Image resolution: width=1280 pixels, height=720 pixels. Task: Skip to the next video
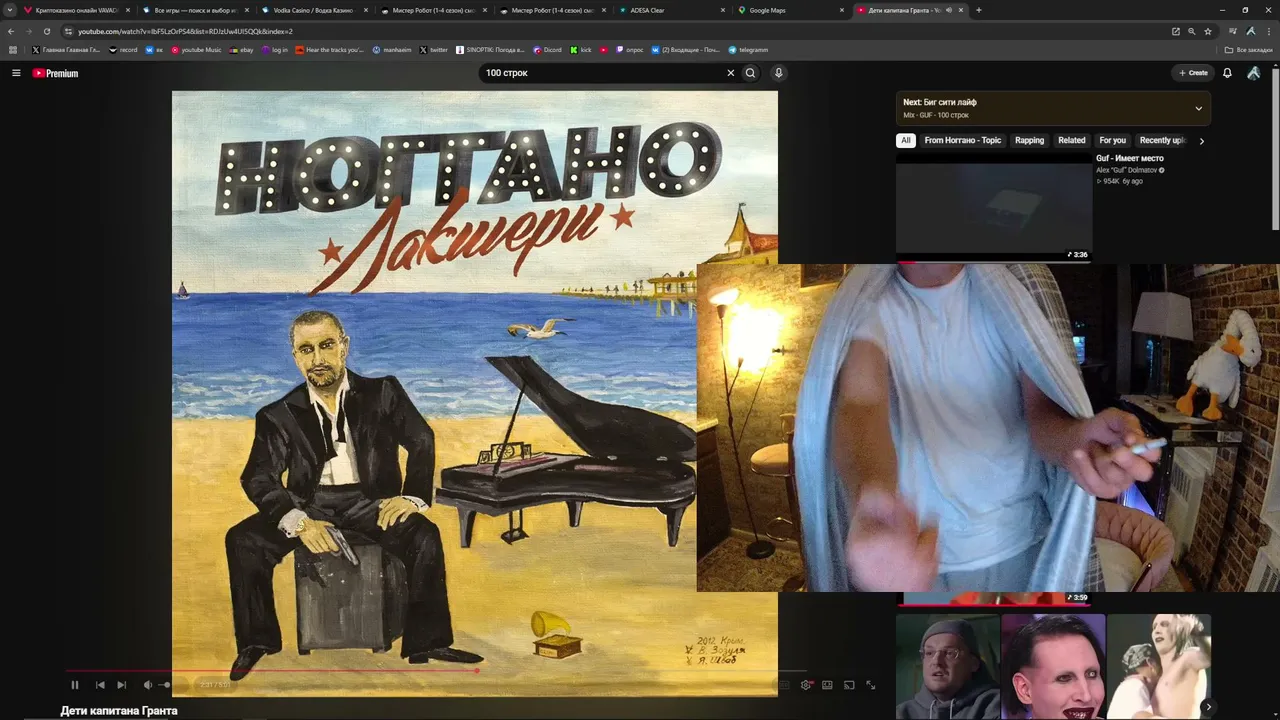pyautogui.click(x=122, y=685)
